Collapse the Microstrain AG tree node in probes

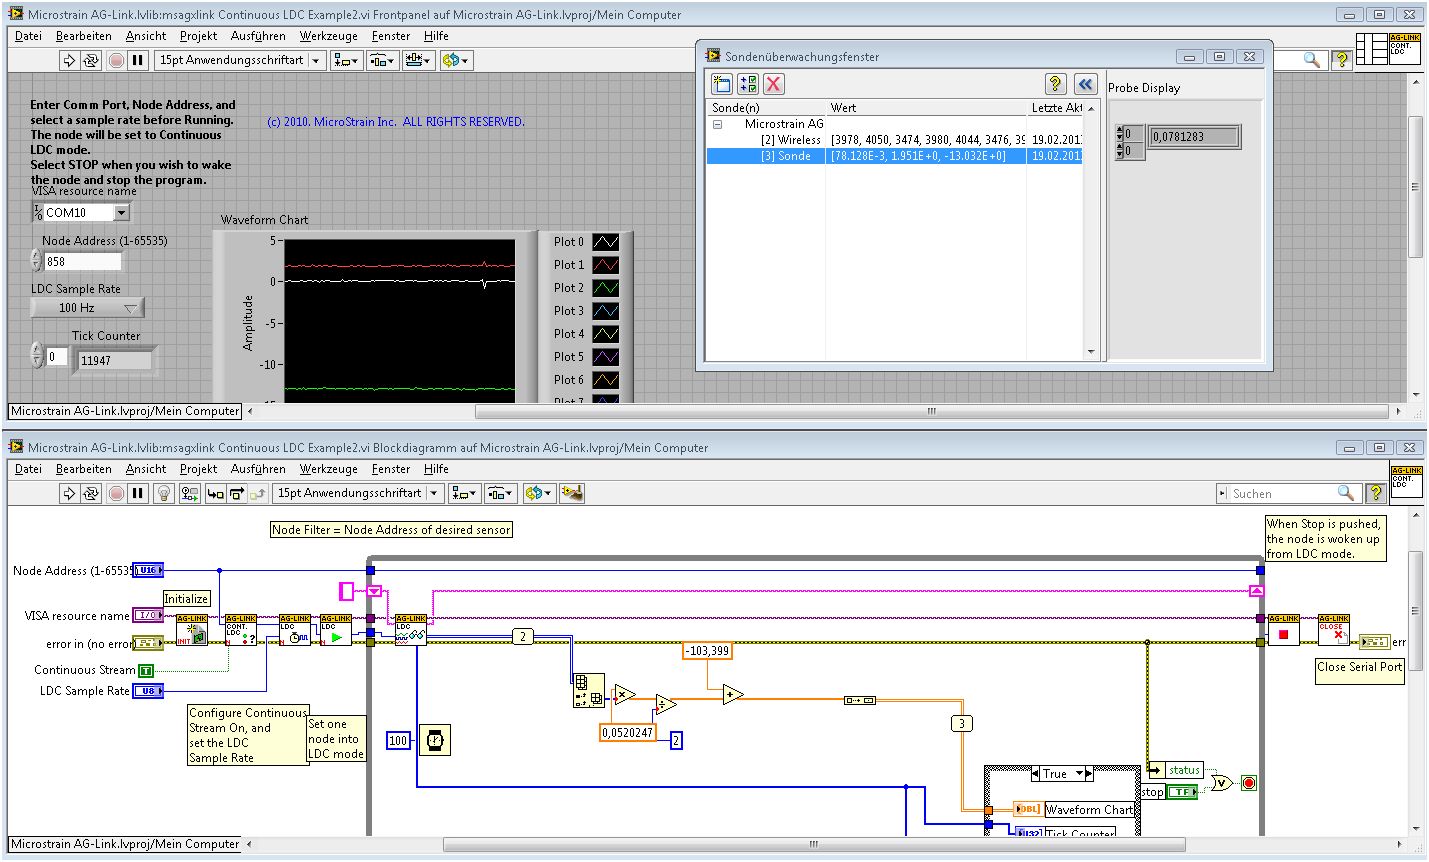pos(717,124)
